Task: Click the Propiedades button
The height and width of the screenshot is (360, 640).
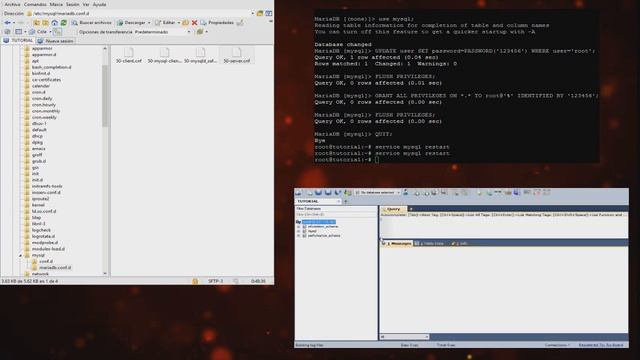Action: pyautogui.click(x=217, y=23)
